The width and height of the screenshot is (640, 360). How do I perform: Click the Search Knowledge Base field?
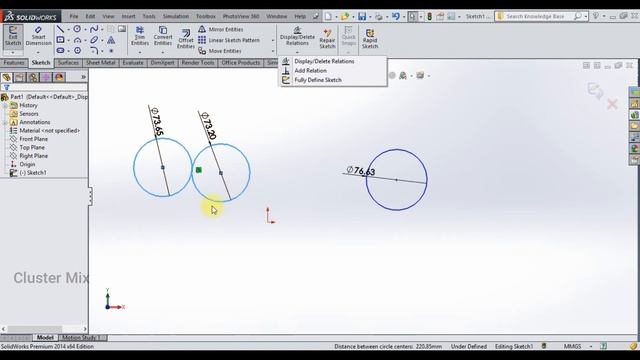[x=541, y=16]
